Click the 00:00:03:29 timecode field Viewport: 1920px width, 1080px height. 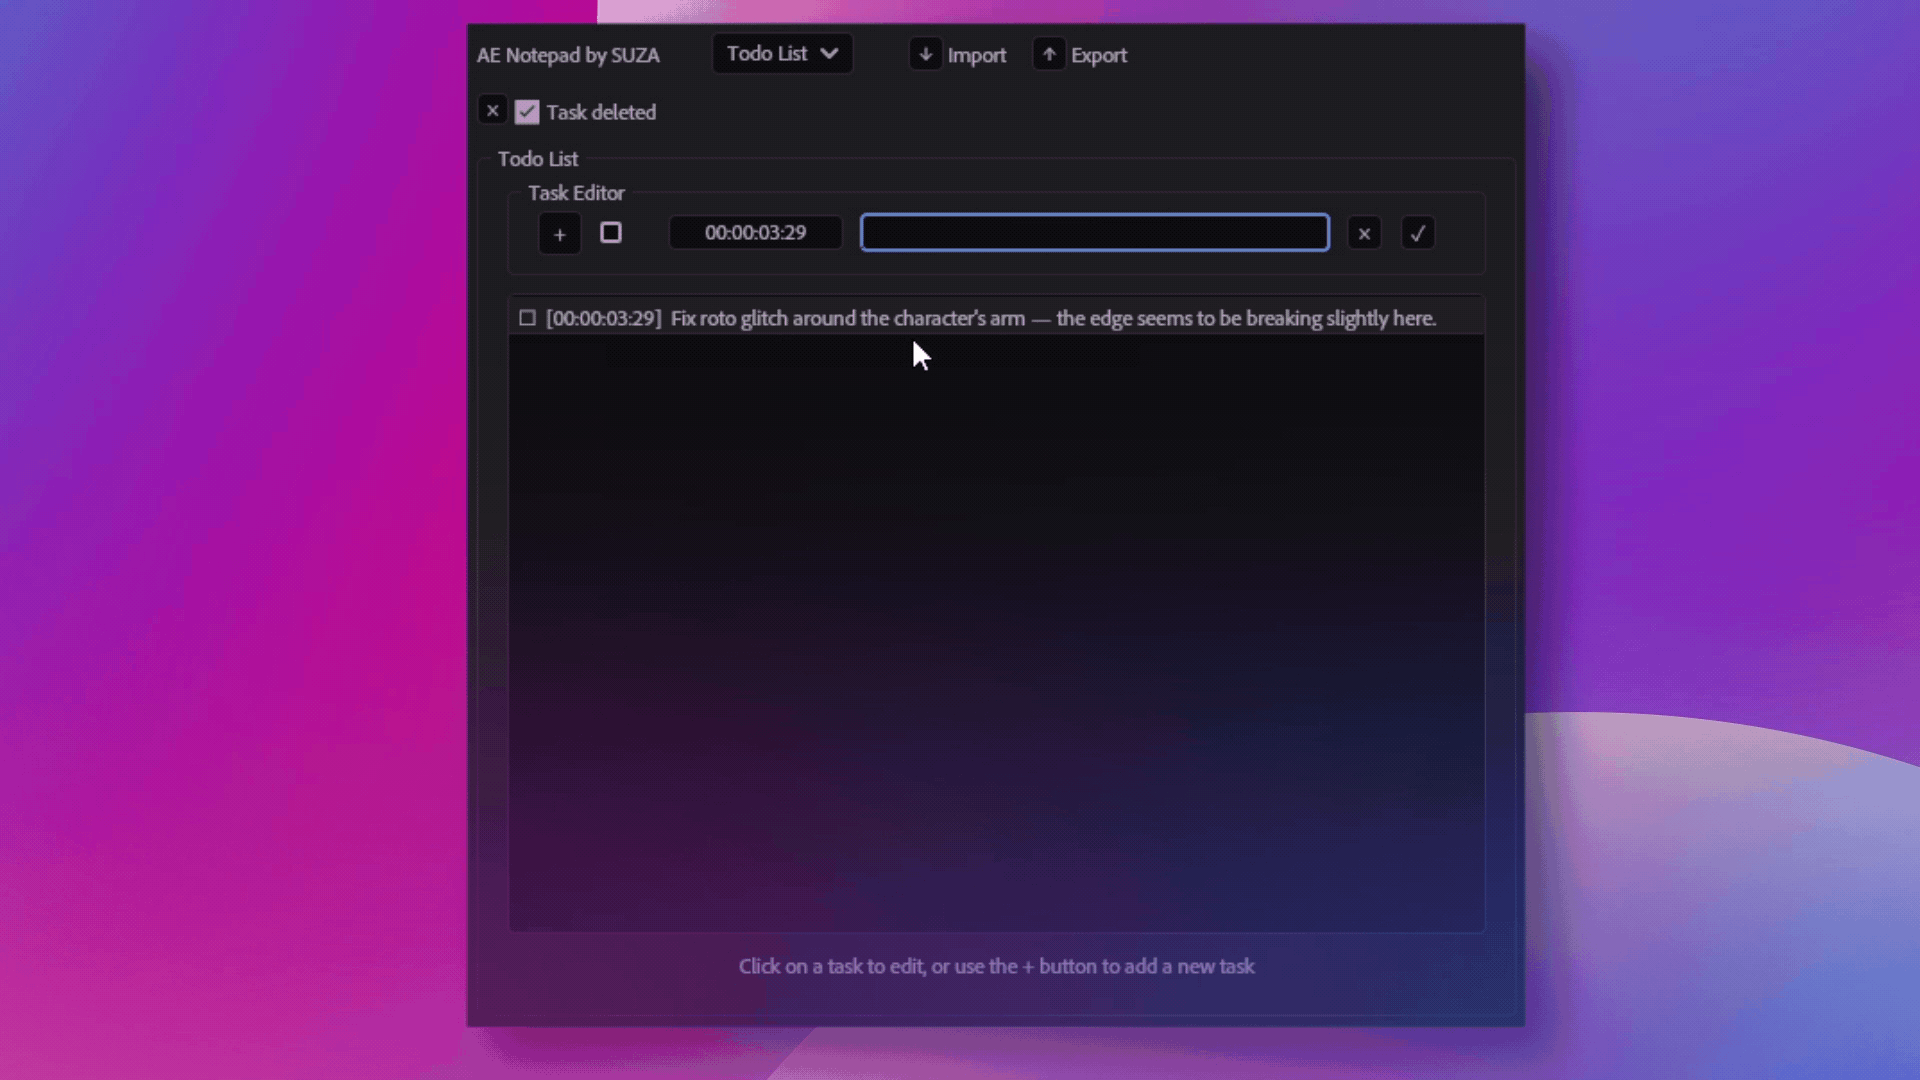coord(755,233)
